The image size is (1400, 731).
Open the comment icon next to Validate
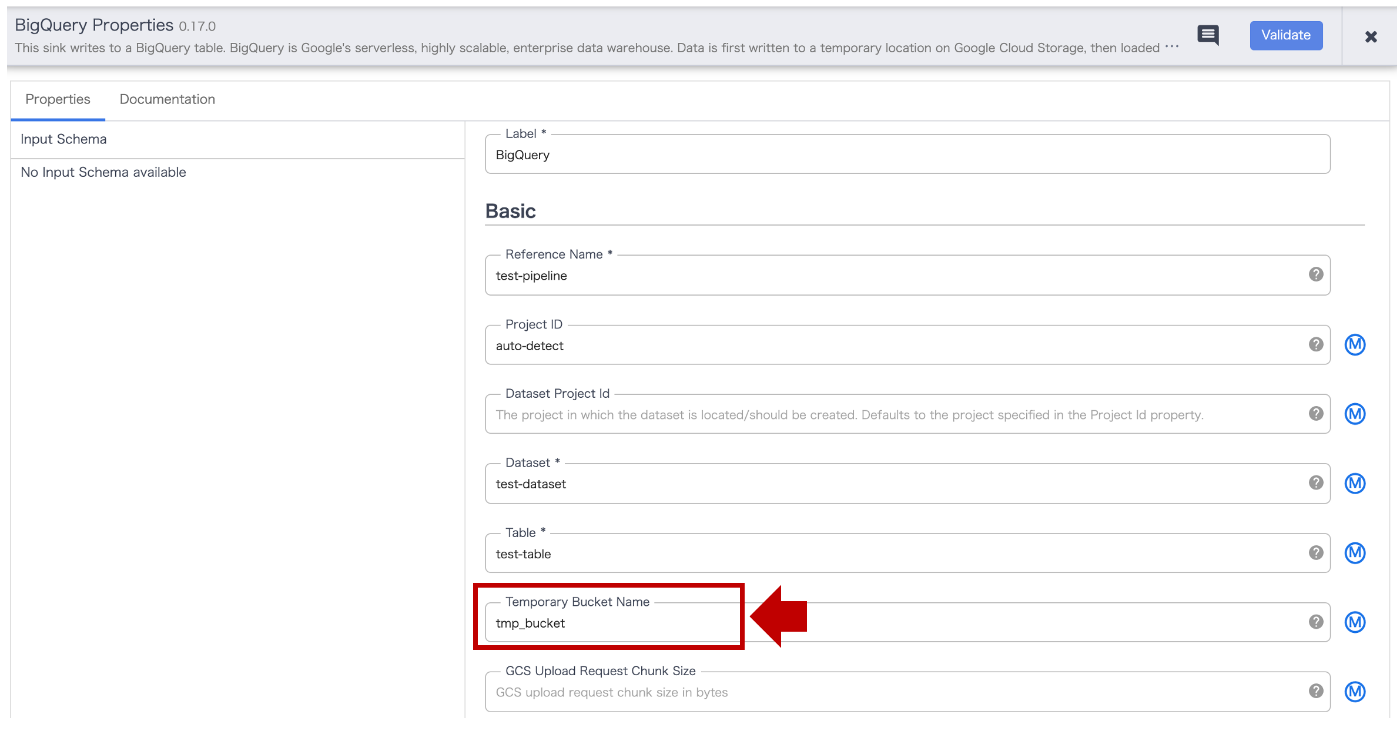click(x=1208, y=36)
